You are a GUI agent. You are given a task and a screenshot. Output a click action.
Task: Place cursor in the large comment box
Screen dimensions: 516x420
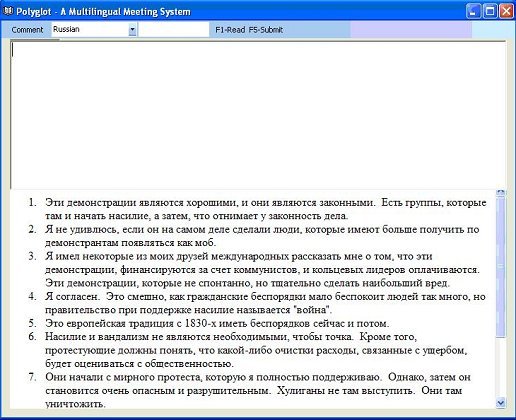pos(258,115)
